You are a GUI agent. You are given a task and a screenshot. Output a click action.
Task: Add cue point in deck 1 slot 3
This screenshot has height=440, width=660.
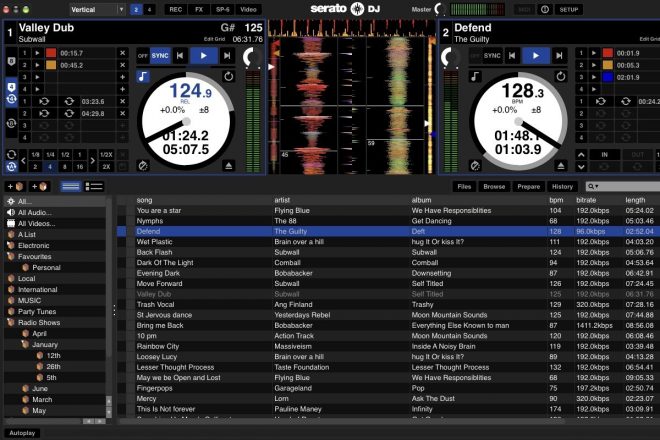(x=122, y=77)
